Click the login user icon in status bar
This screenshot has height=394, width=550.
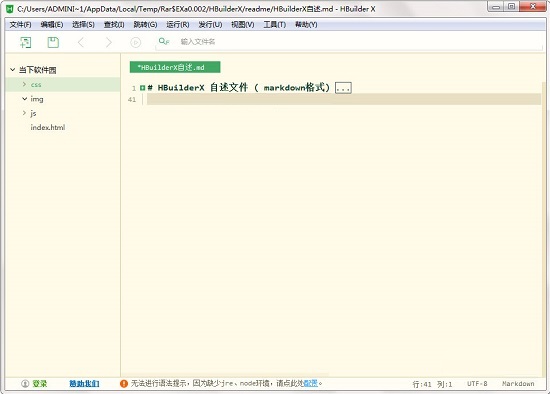click(25, 383)
